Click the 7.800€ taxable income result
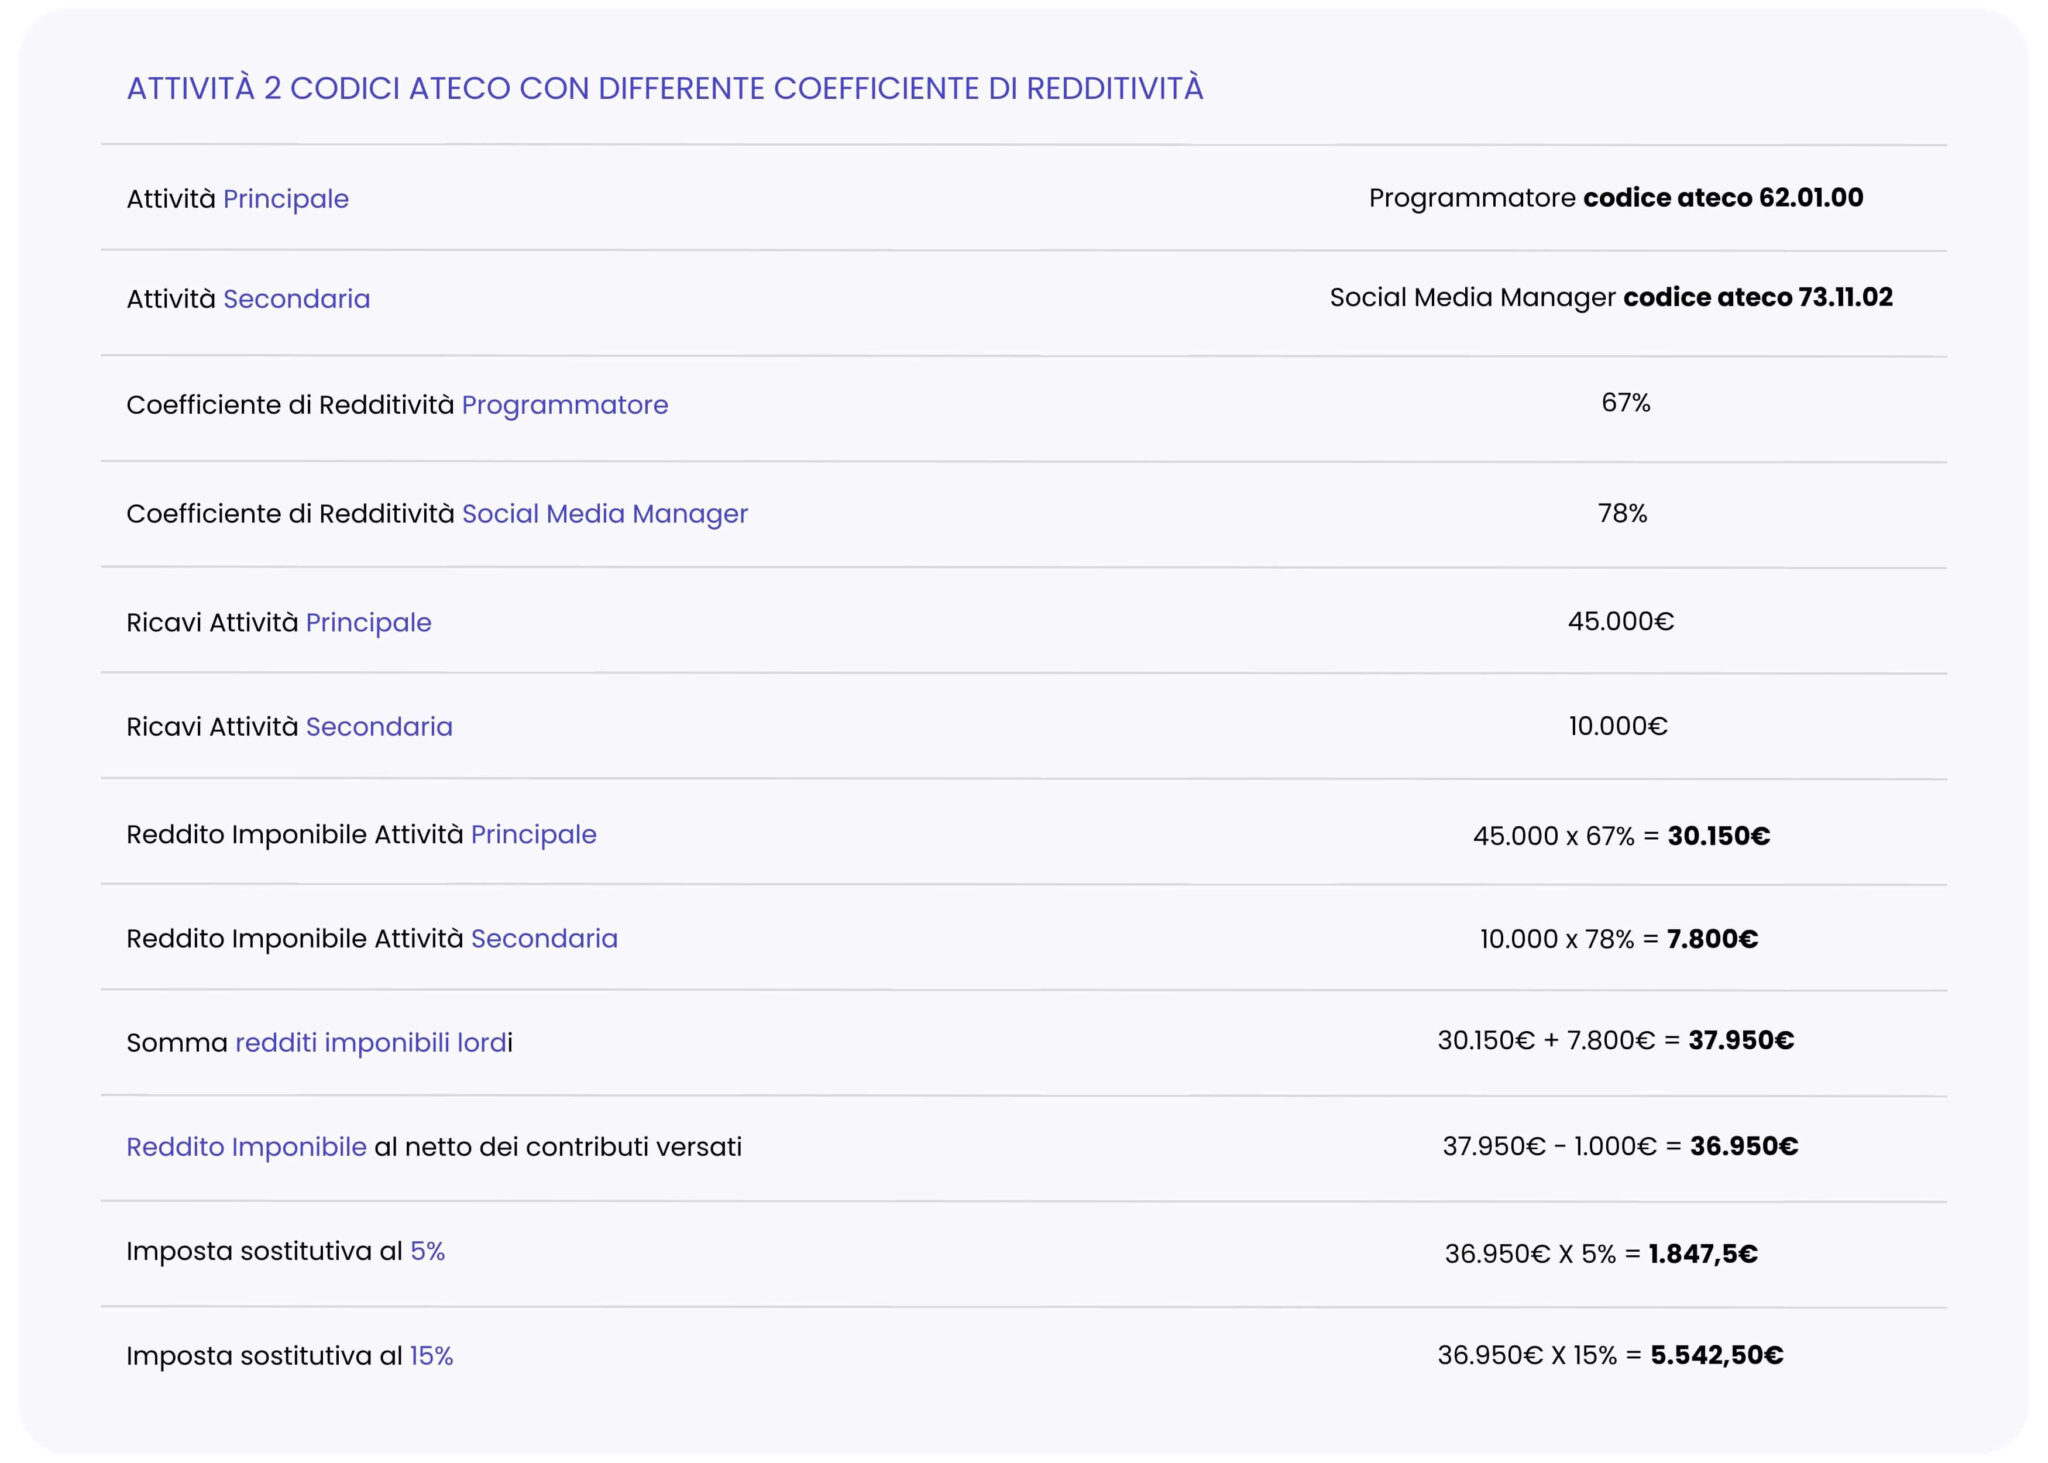 (1712, 939)
